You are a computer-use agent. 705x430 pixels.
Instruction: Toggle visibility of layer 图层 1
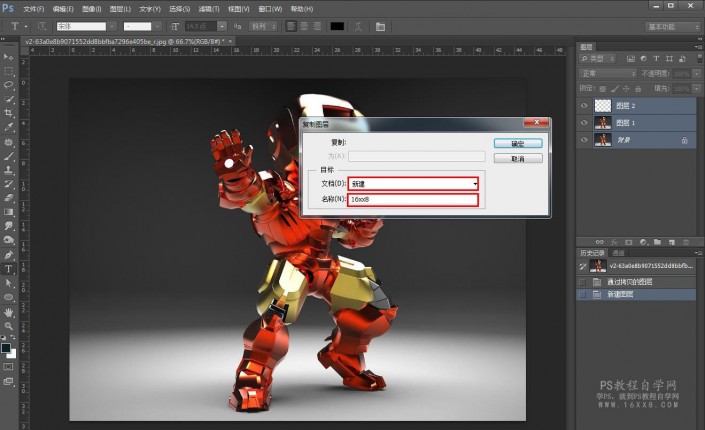coord(585,122)
